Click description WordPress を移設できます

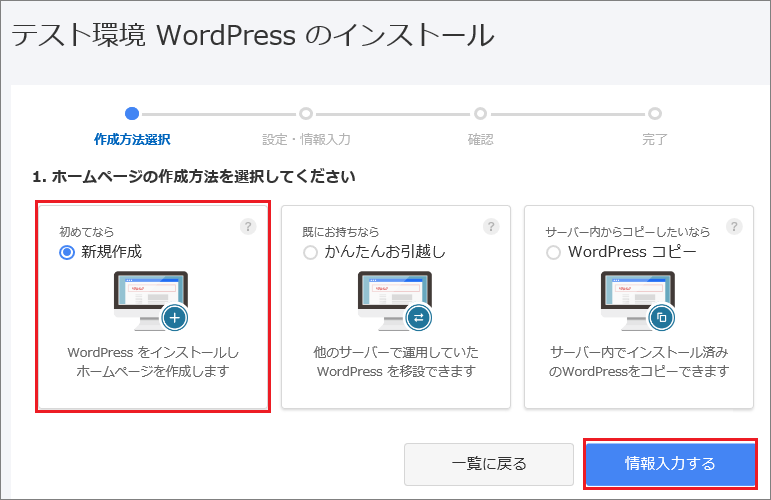396,371
